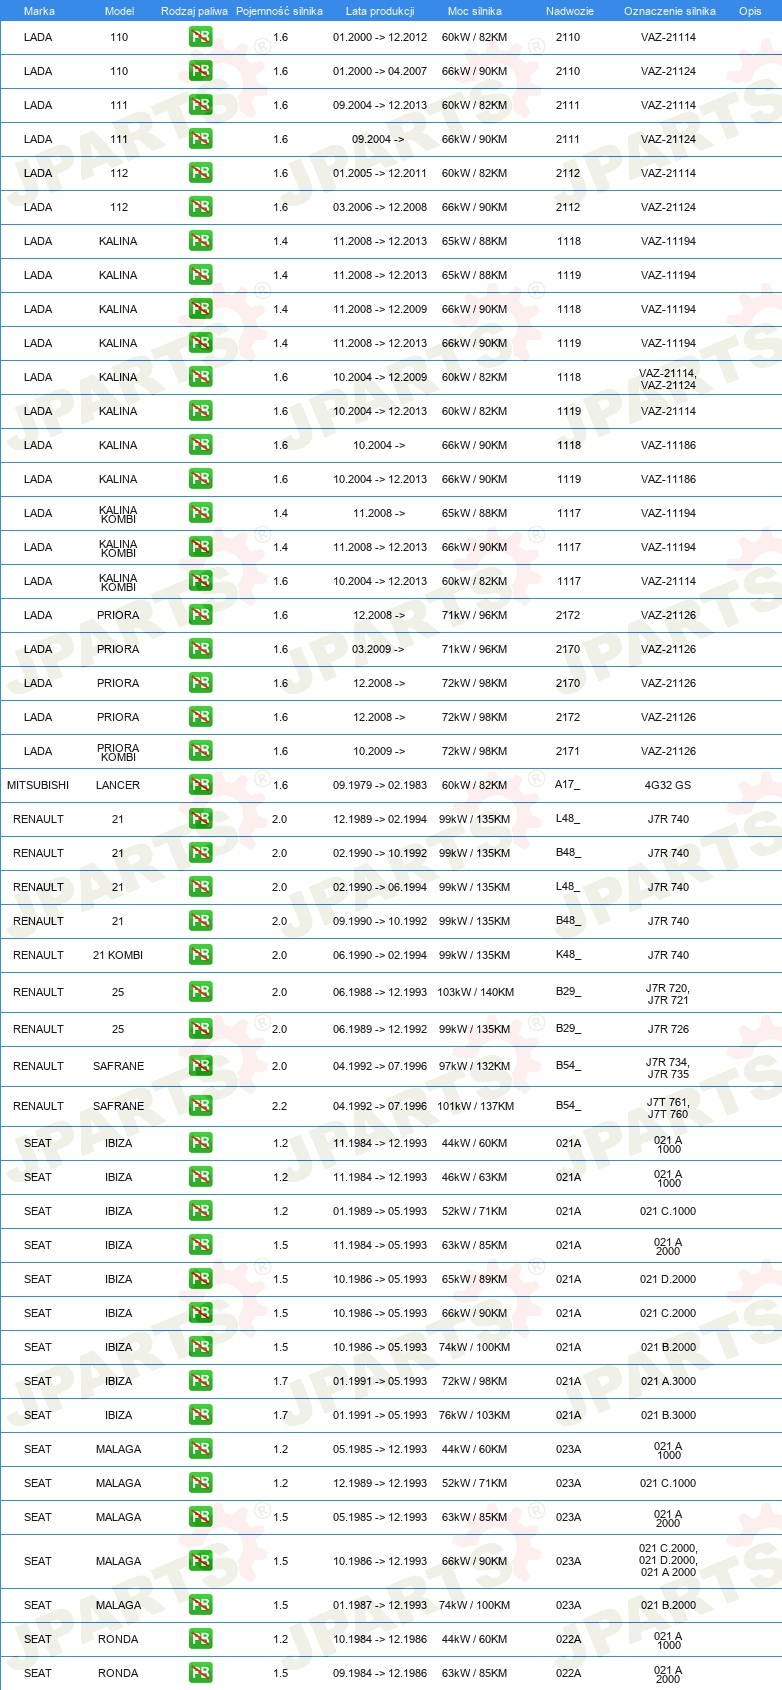Image resolution: width=782 pixels, height=1690 pixels.
Task: Click the fuel icon in Lada 110 VAZ-21124 row
Action: (201, 71)
